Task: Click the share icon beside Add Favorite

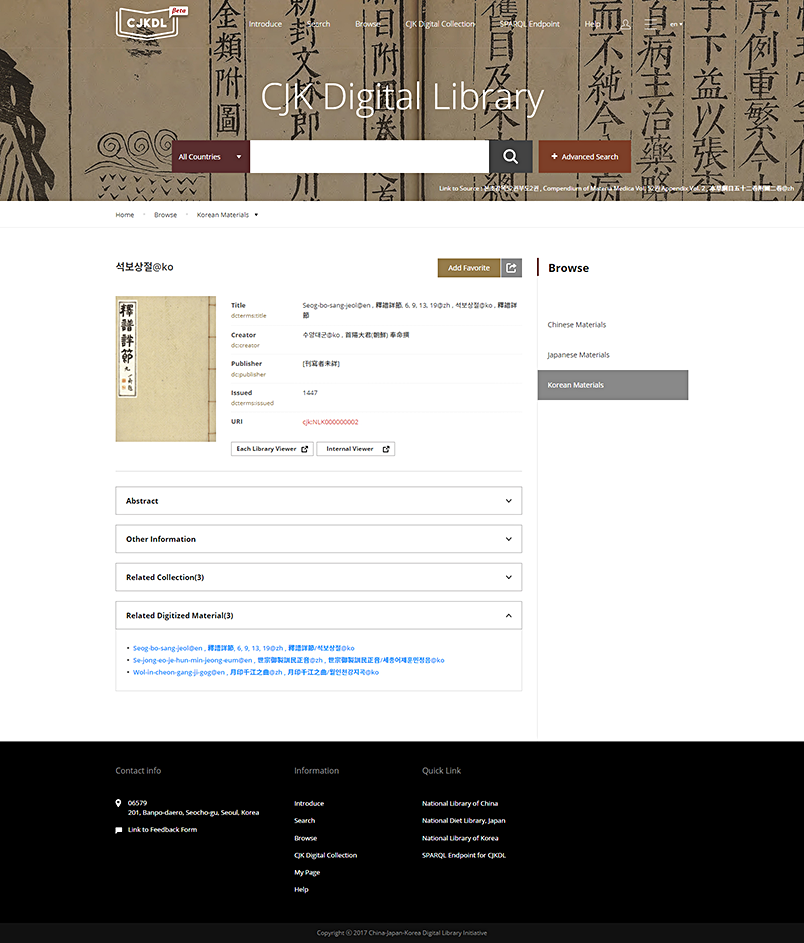Action: (x=511, y=268)
